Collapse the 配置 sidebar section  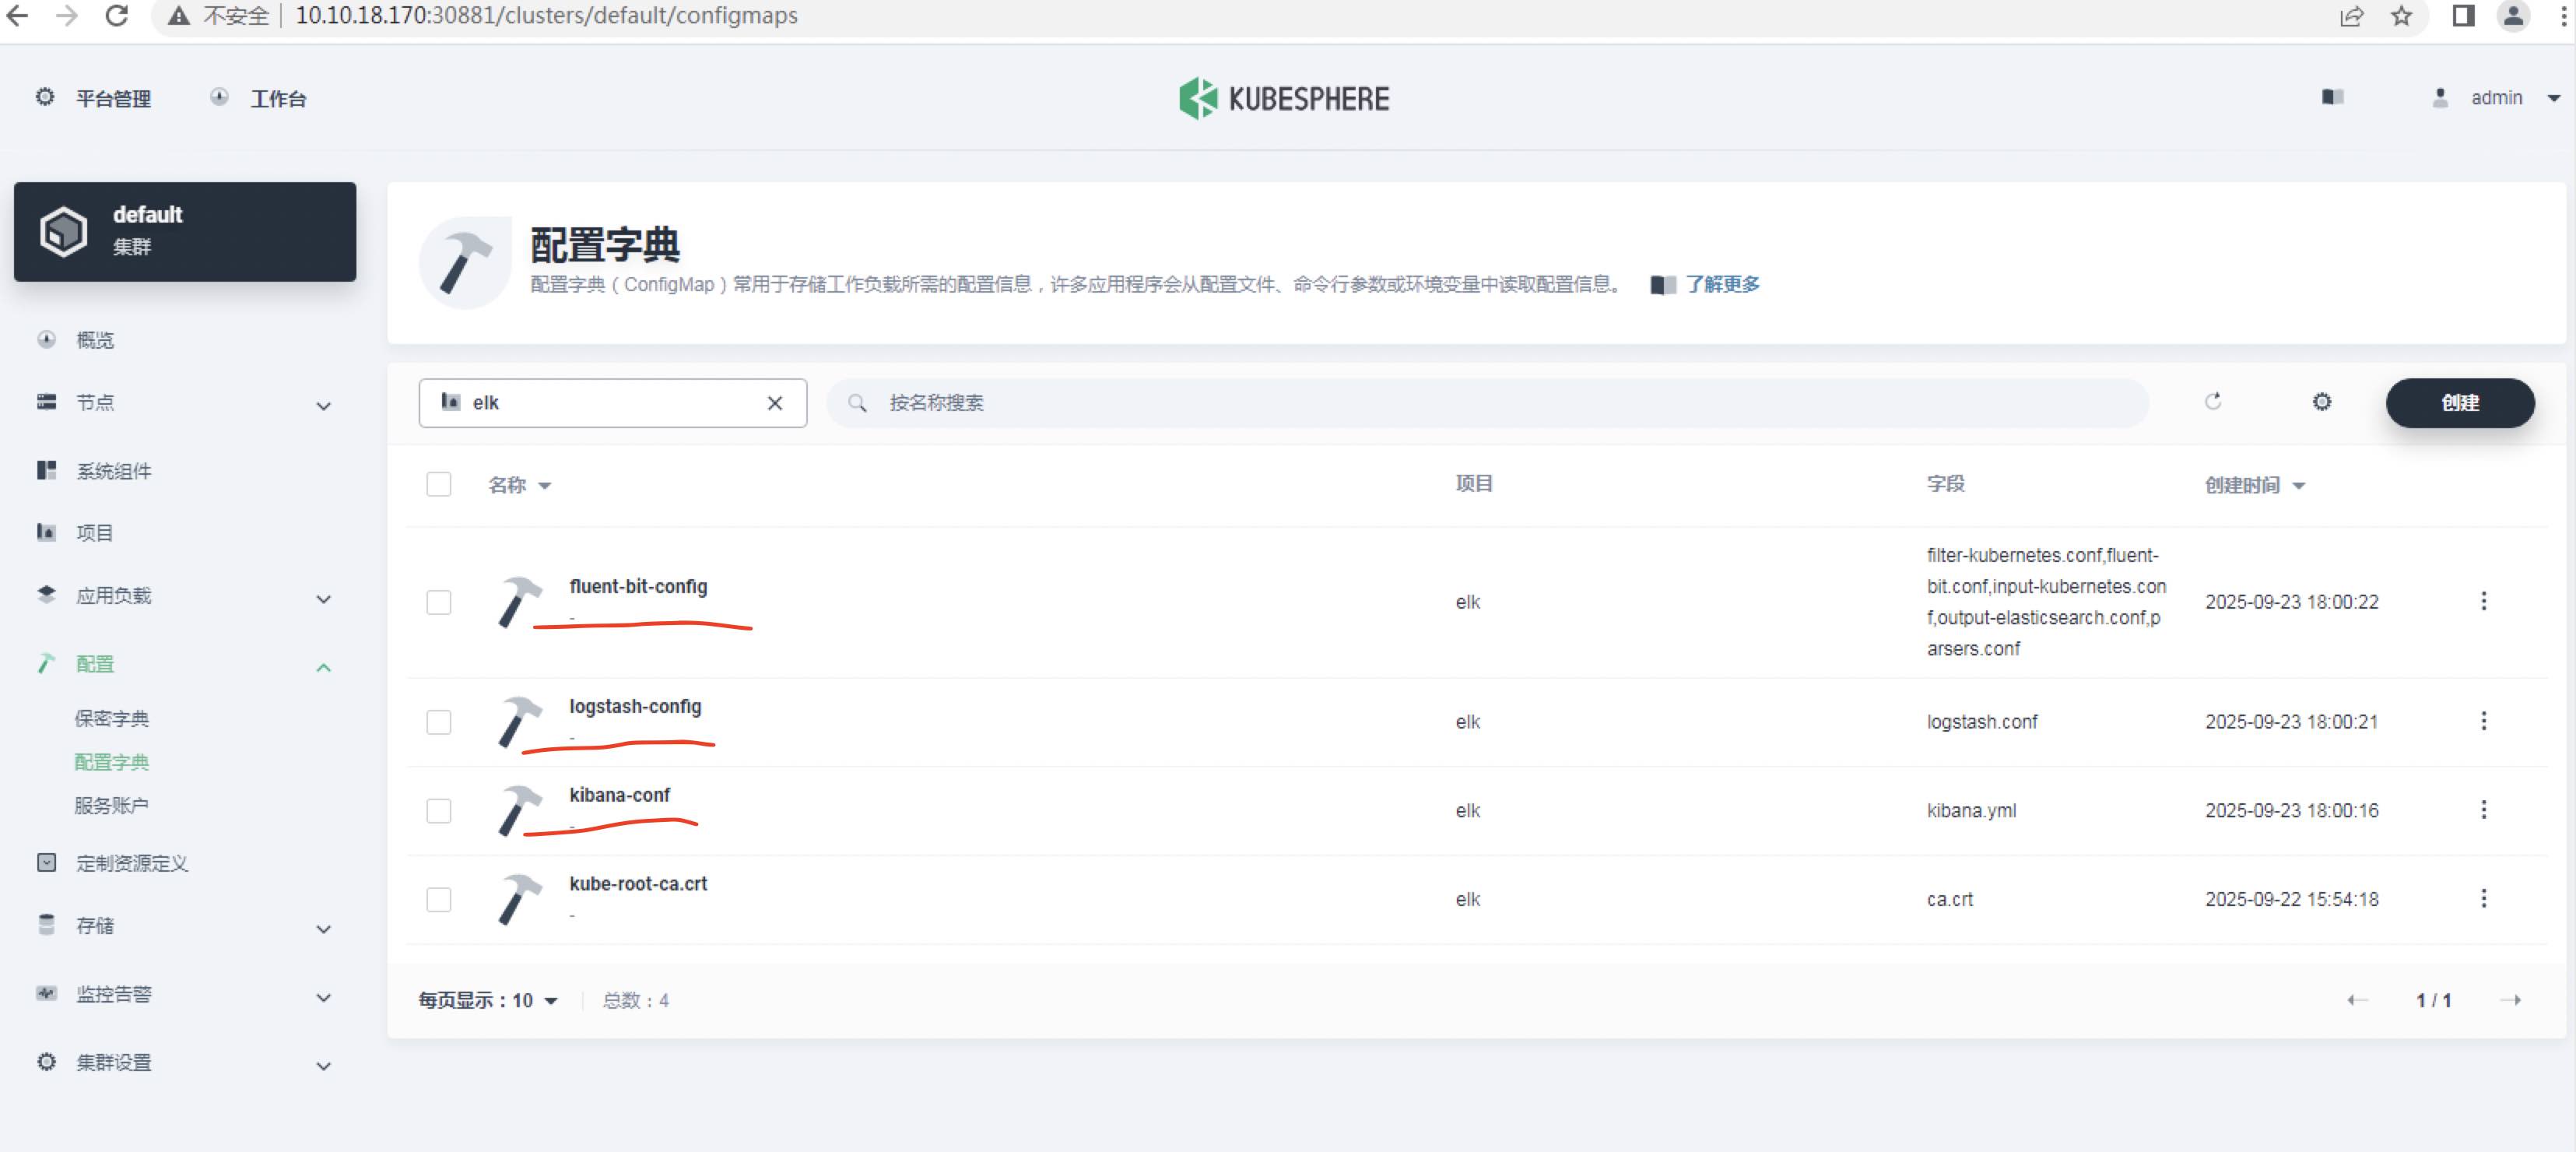point(95,663)
